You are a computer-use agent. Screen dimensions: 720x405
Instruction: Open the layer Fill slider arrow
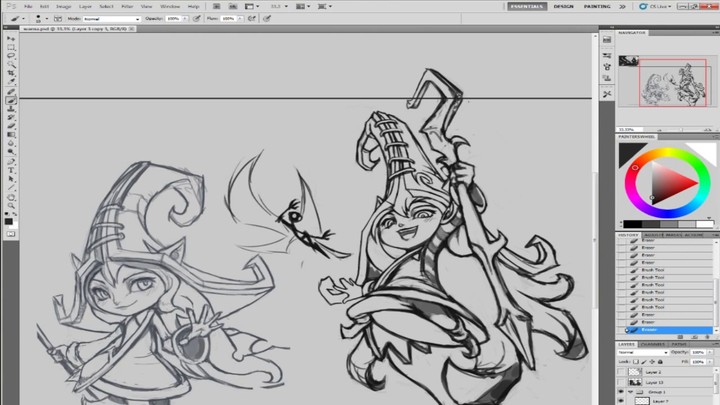point(710,362)
